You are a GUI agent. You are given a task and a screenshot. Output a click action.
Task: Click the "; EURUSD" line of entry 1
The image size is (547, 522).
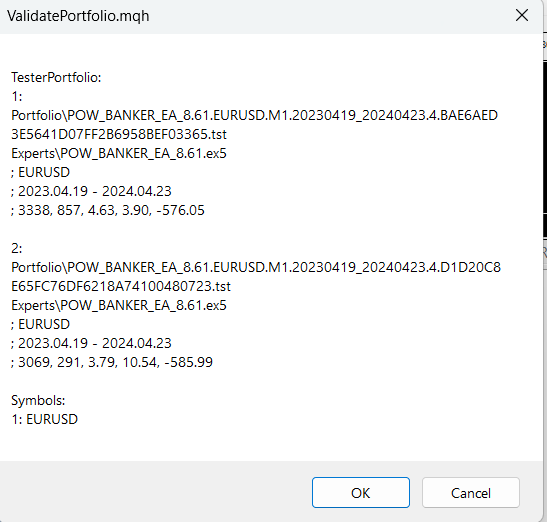click(40, 172)
